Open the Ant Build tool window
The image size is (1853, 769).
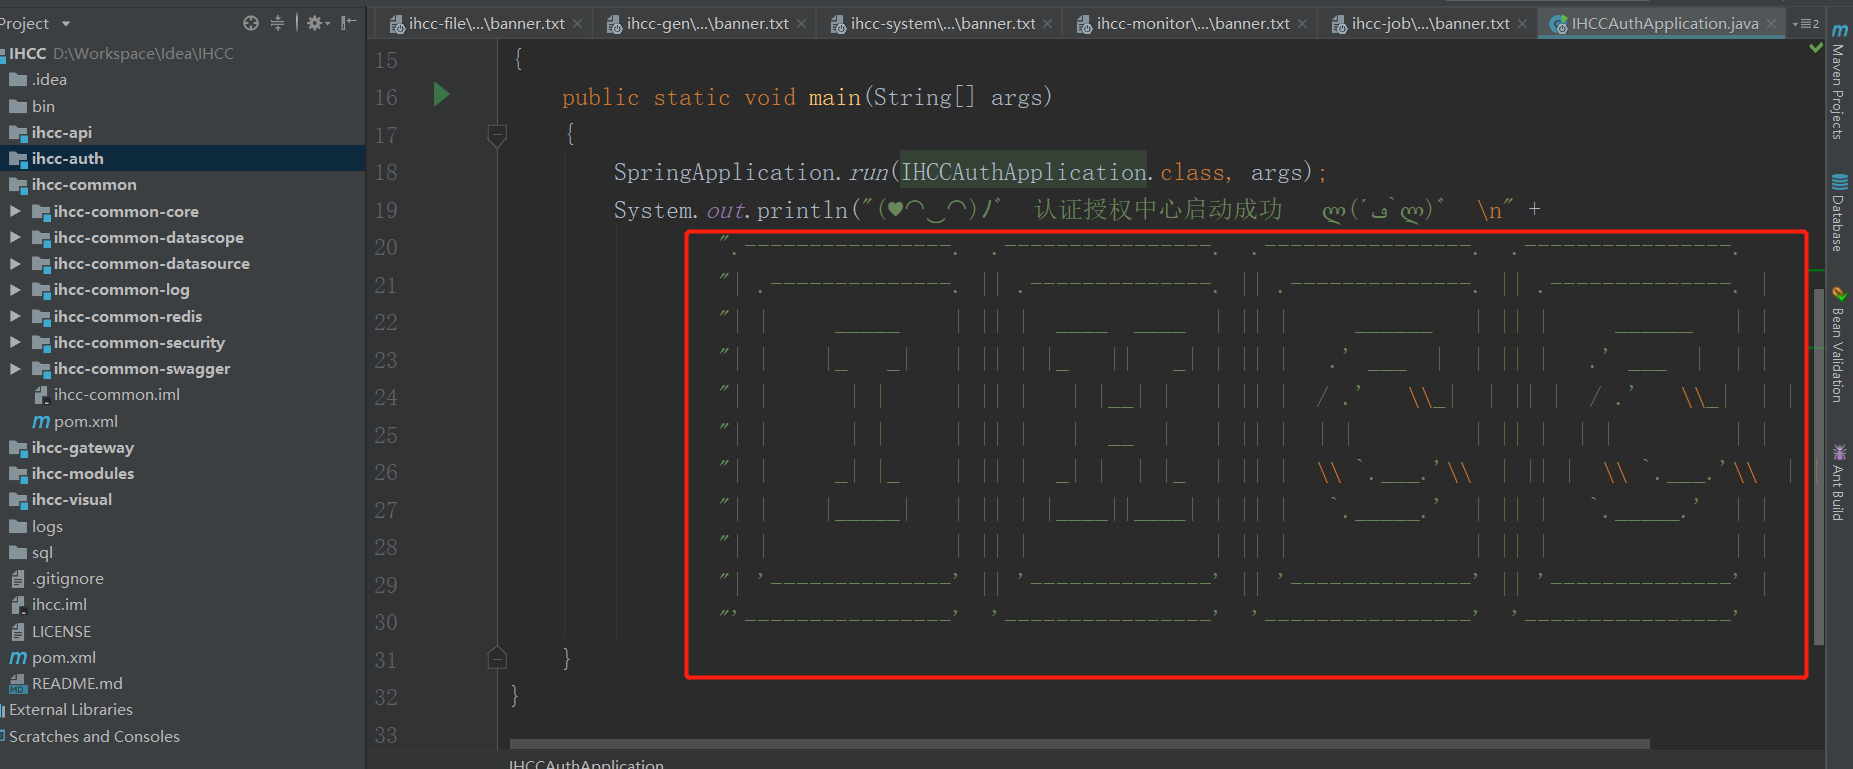1839,483
